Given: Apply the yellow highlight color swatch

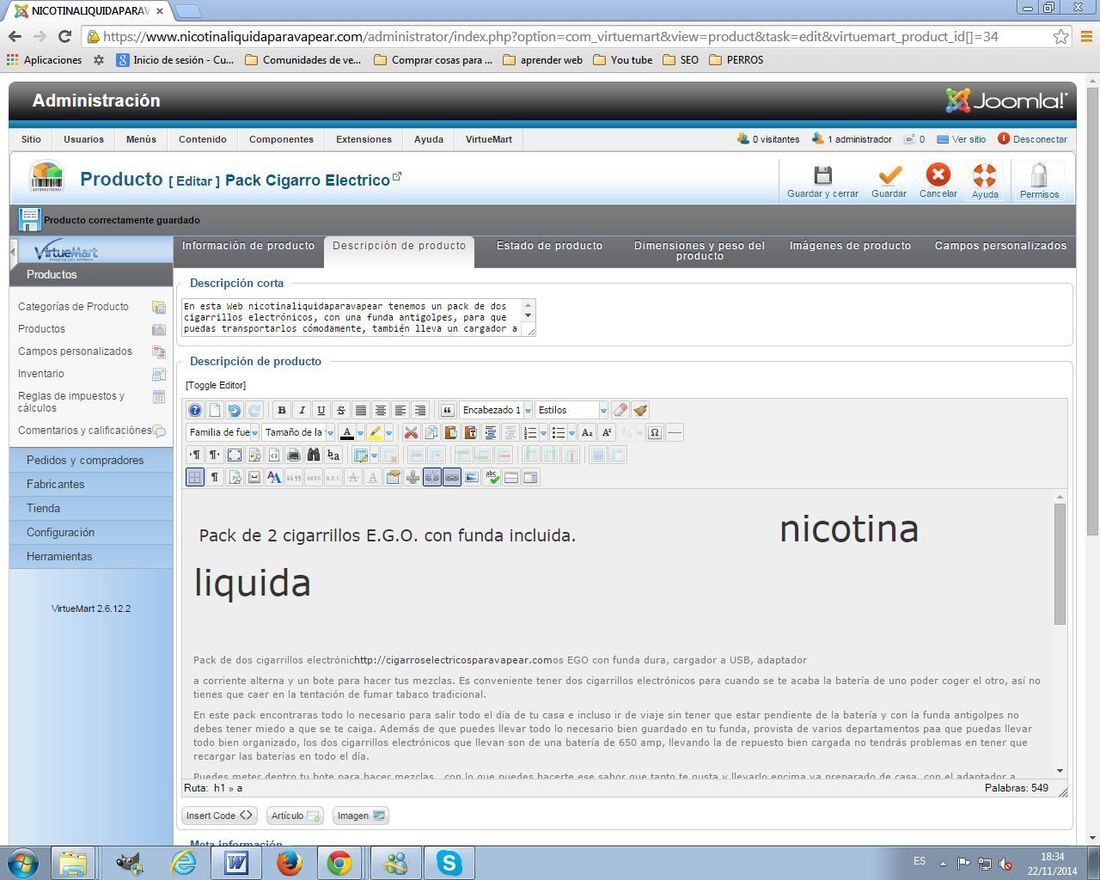Looking at the screenshot, I should [375, 432].
